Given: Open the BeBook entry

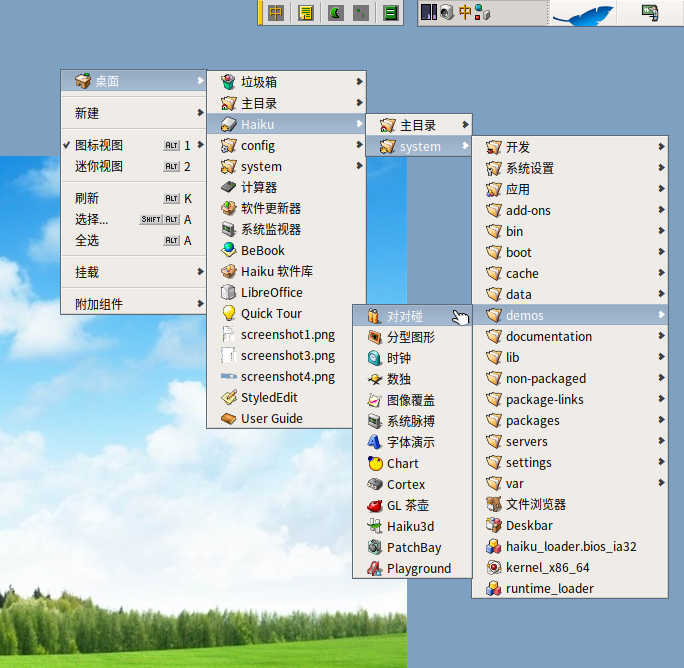Looking at the screenshot, I should point(286,250).
